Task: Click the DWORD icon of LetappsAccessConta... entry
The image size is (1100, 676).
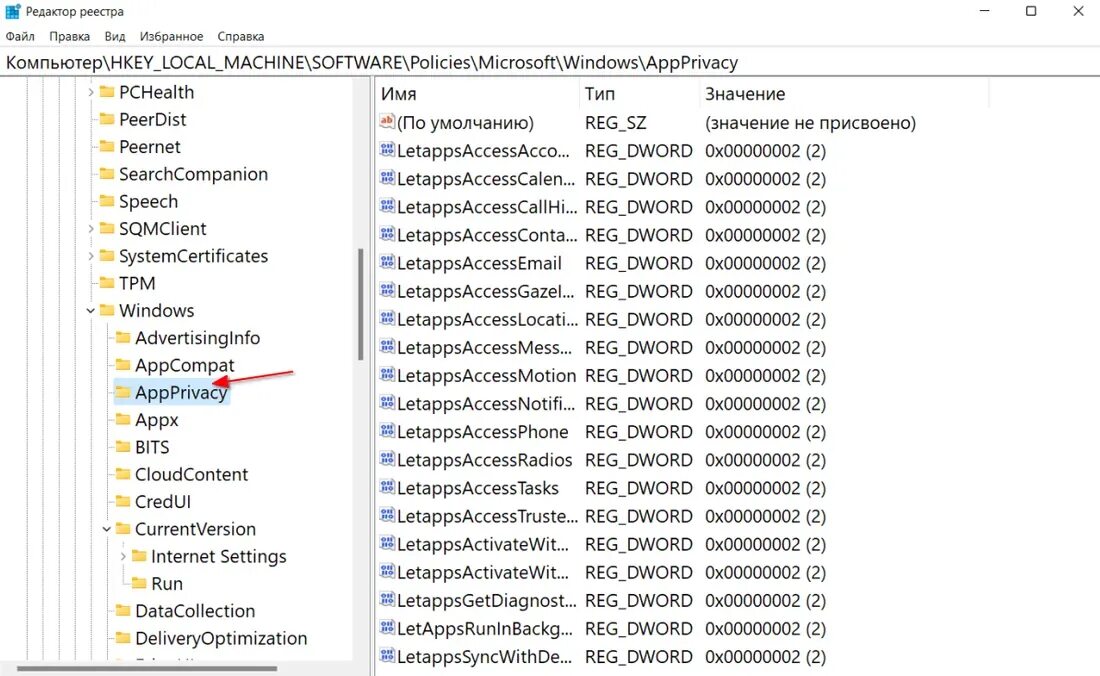Action: point(387,234)
